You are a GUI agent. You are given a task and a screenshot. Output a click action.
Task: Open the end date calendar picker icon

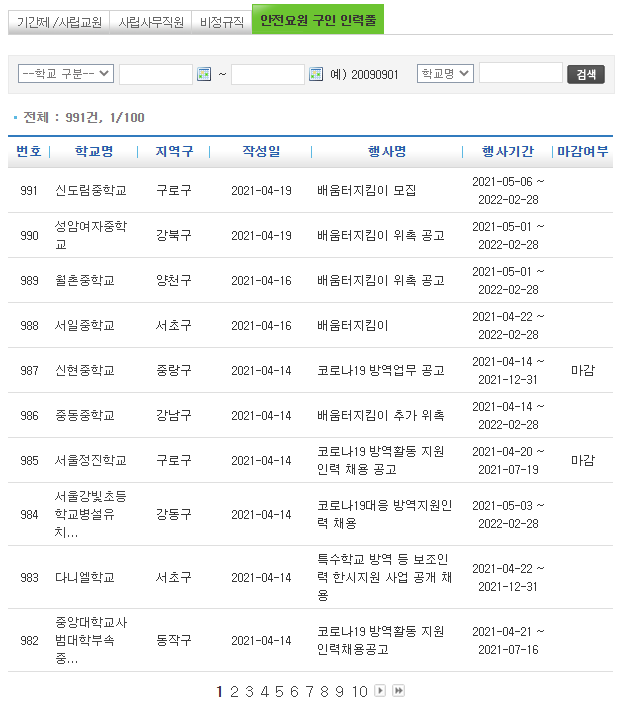[x=316, y=74]
